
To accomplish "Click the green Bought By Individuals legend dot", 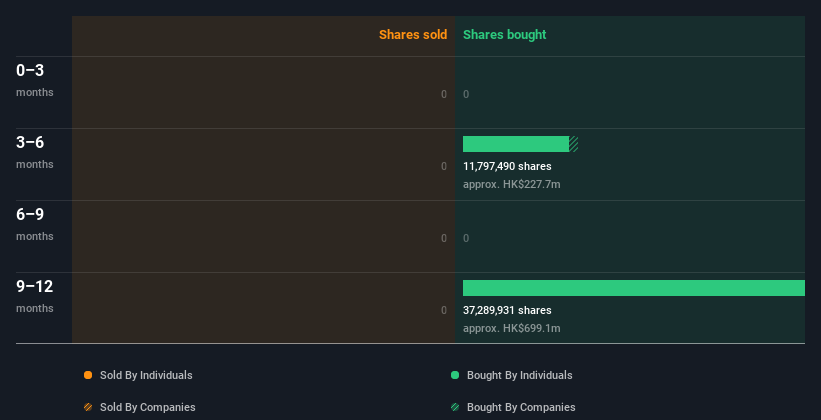I will pyautogui.click(x=455, y=375).
